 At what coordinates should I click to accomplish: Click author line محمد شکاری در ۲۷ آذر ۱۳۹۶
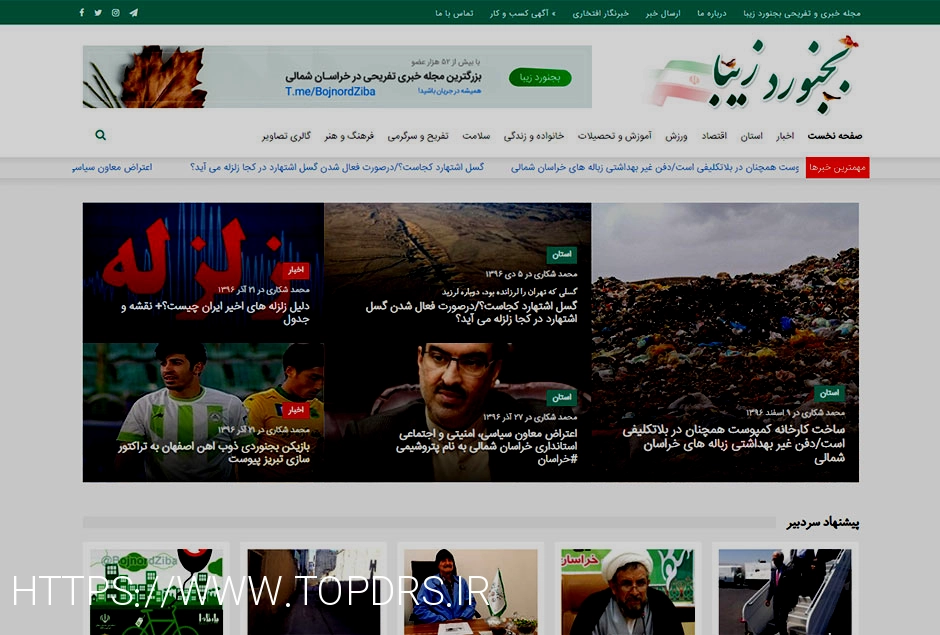click(530, 417)
